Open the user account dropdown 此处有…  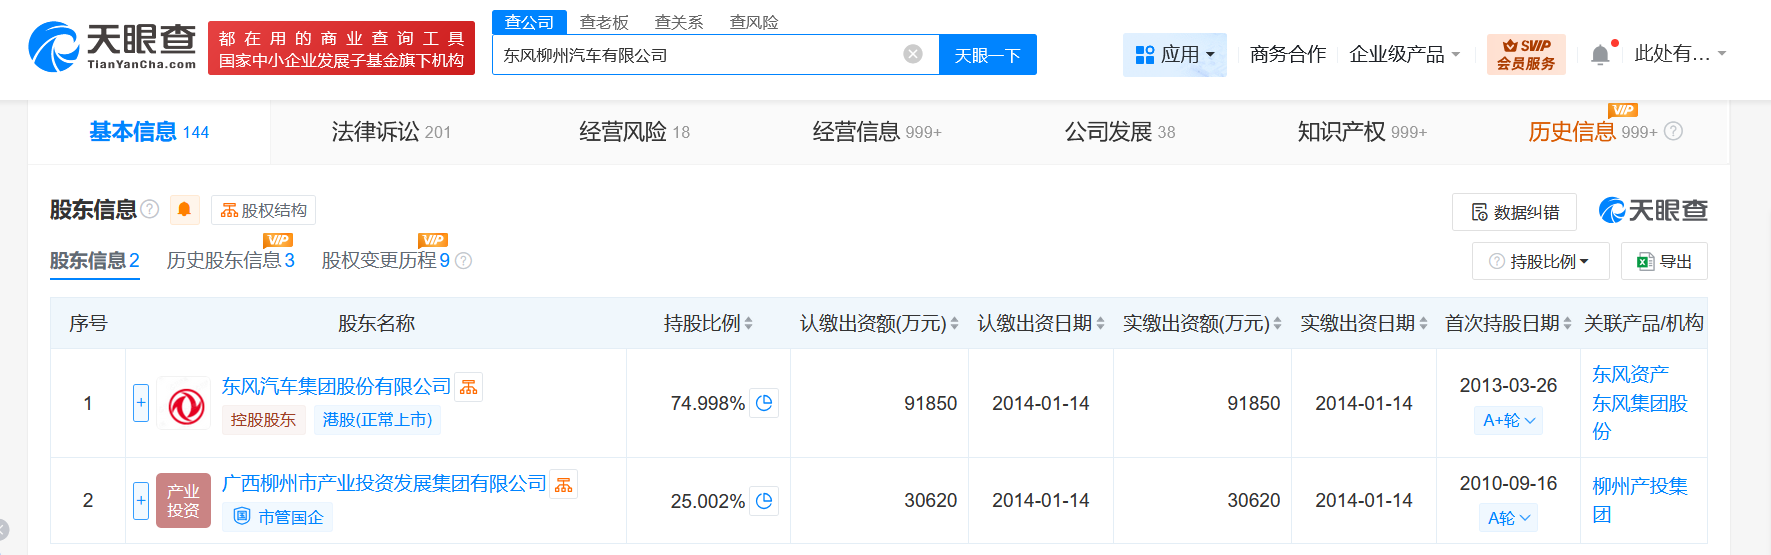(1680, 54)
